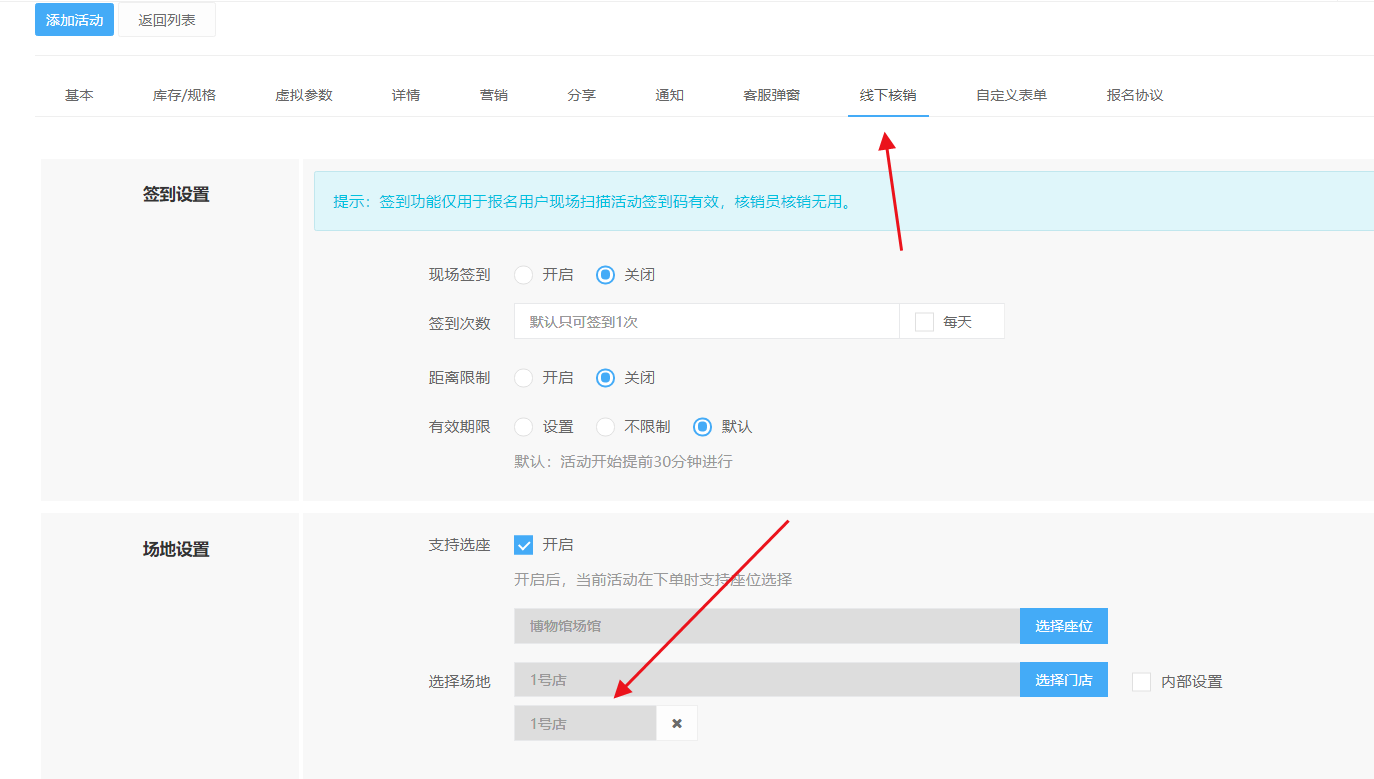Select the 分享 tab

point(582,95)
